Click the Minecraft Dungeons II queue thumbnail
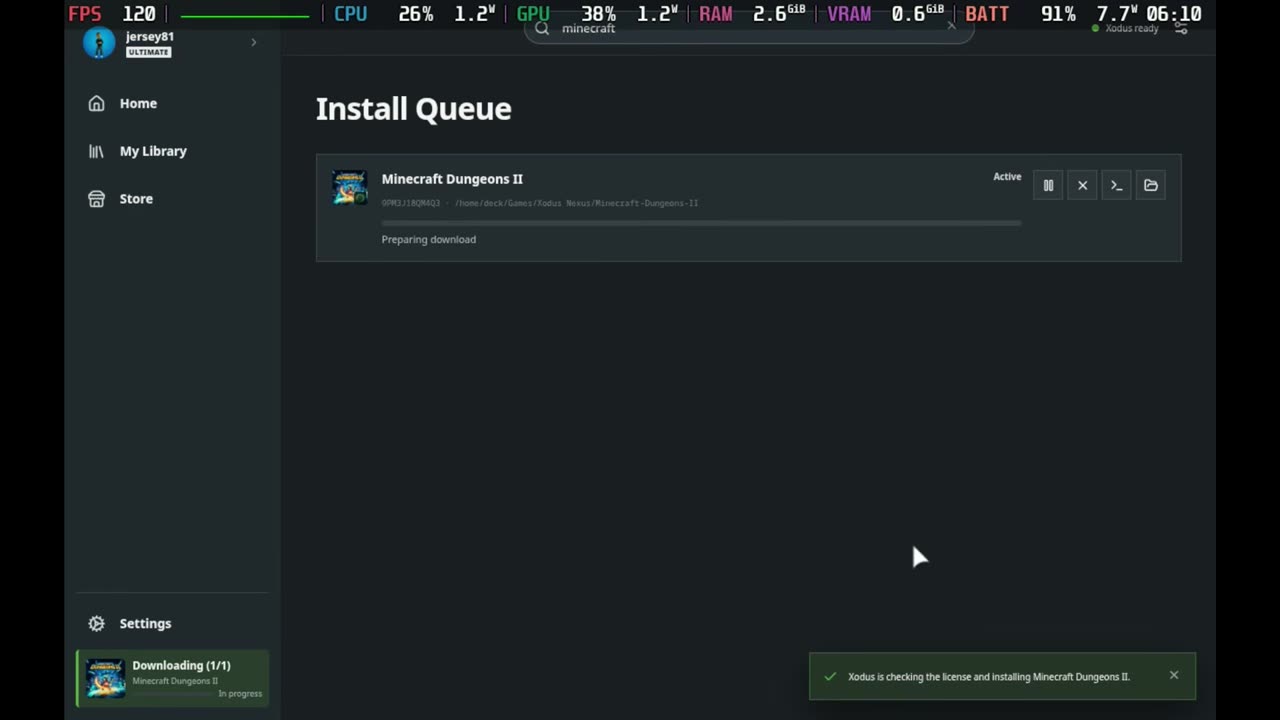This screenshot has width=1280, height=720. [350, 187]
